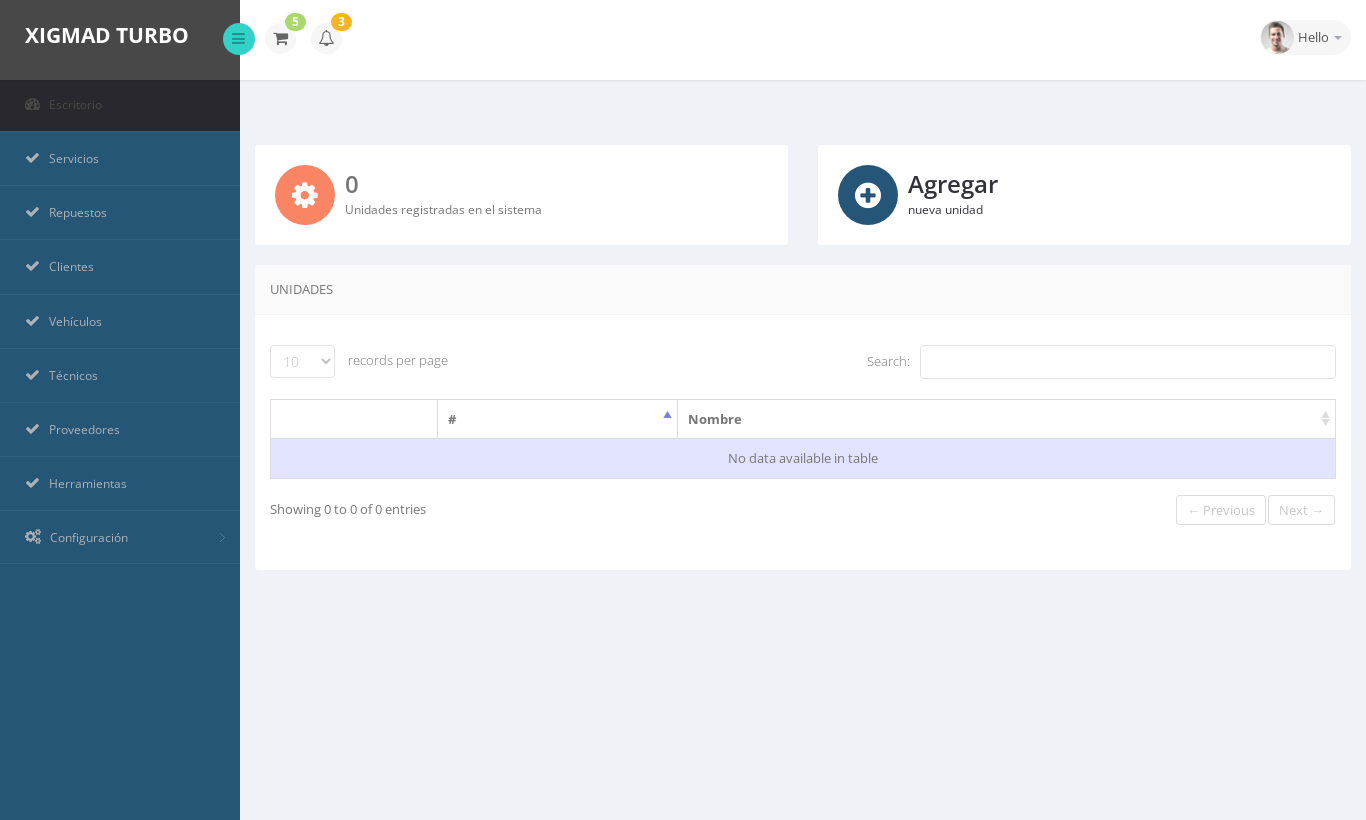Click the 'Showing 0 to 0 of 0 entries' text

click(x=348, y=509)
